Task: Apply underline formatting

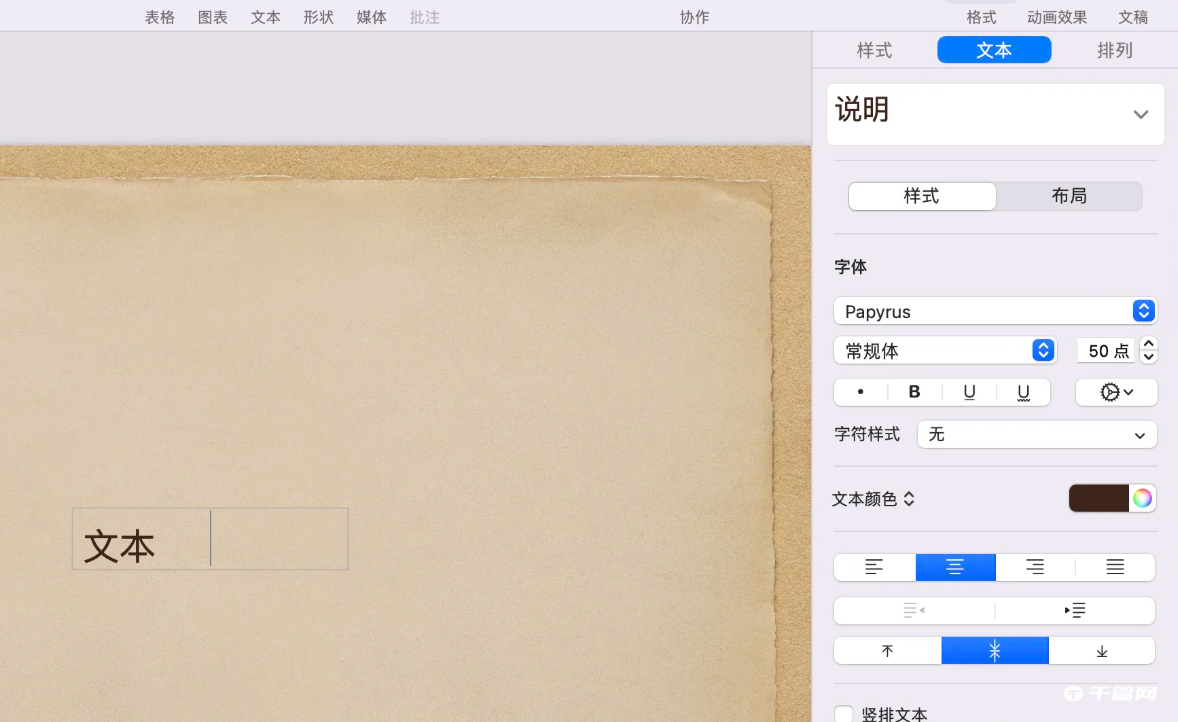Action: coord(968,391)
